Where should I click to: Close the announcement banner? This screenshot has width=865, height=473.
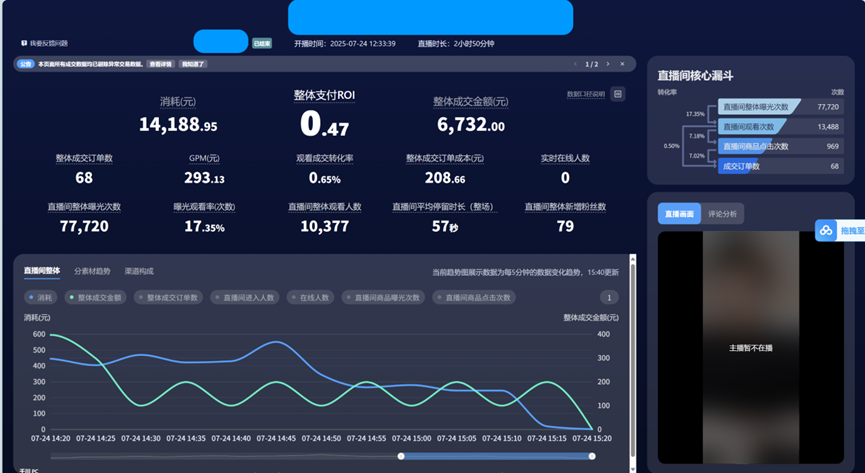622,64
